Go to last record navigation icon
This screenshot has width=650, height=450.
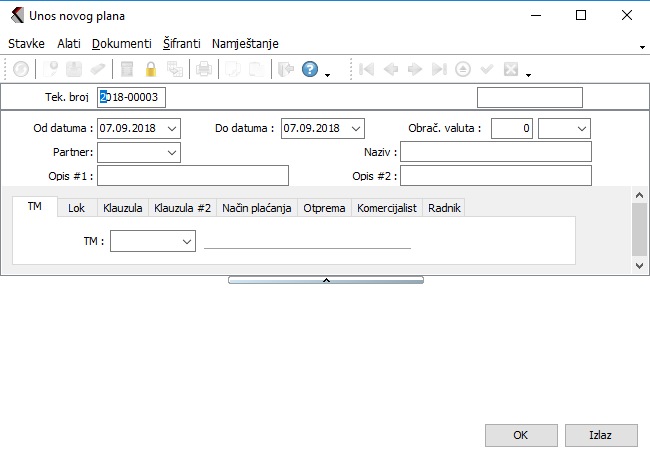(x=439, y=69)
